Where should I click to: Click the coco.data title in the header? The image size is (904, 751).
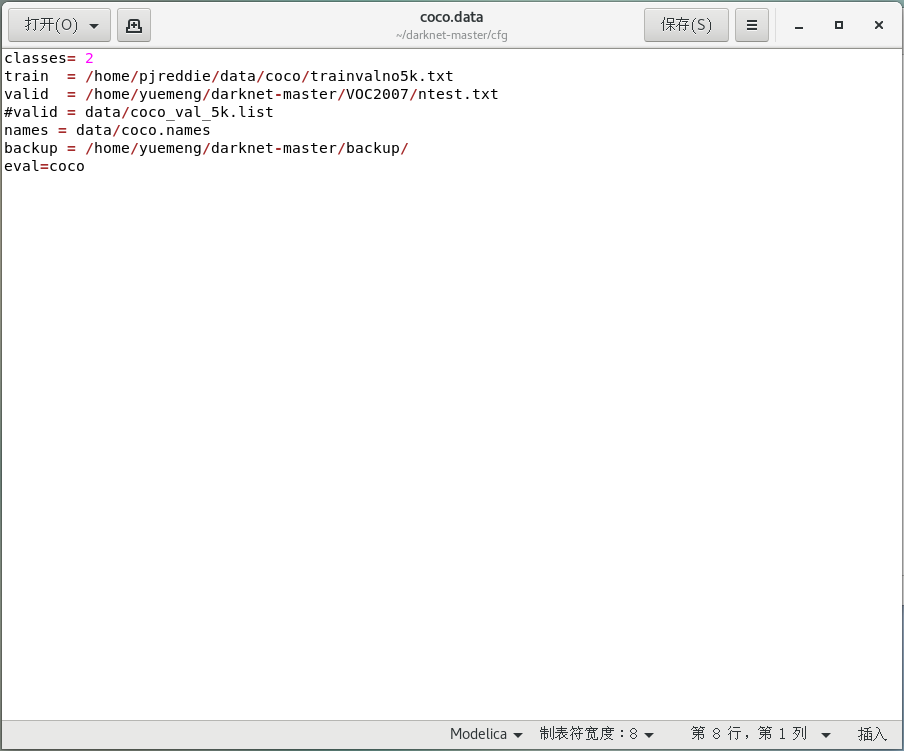tap(451, 18)
